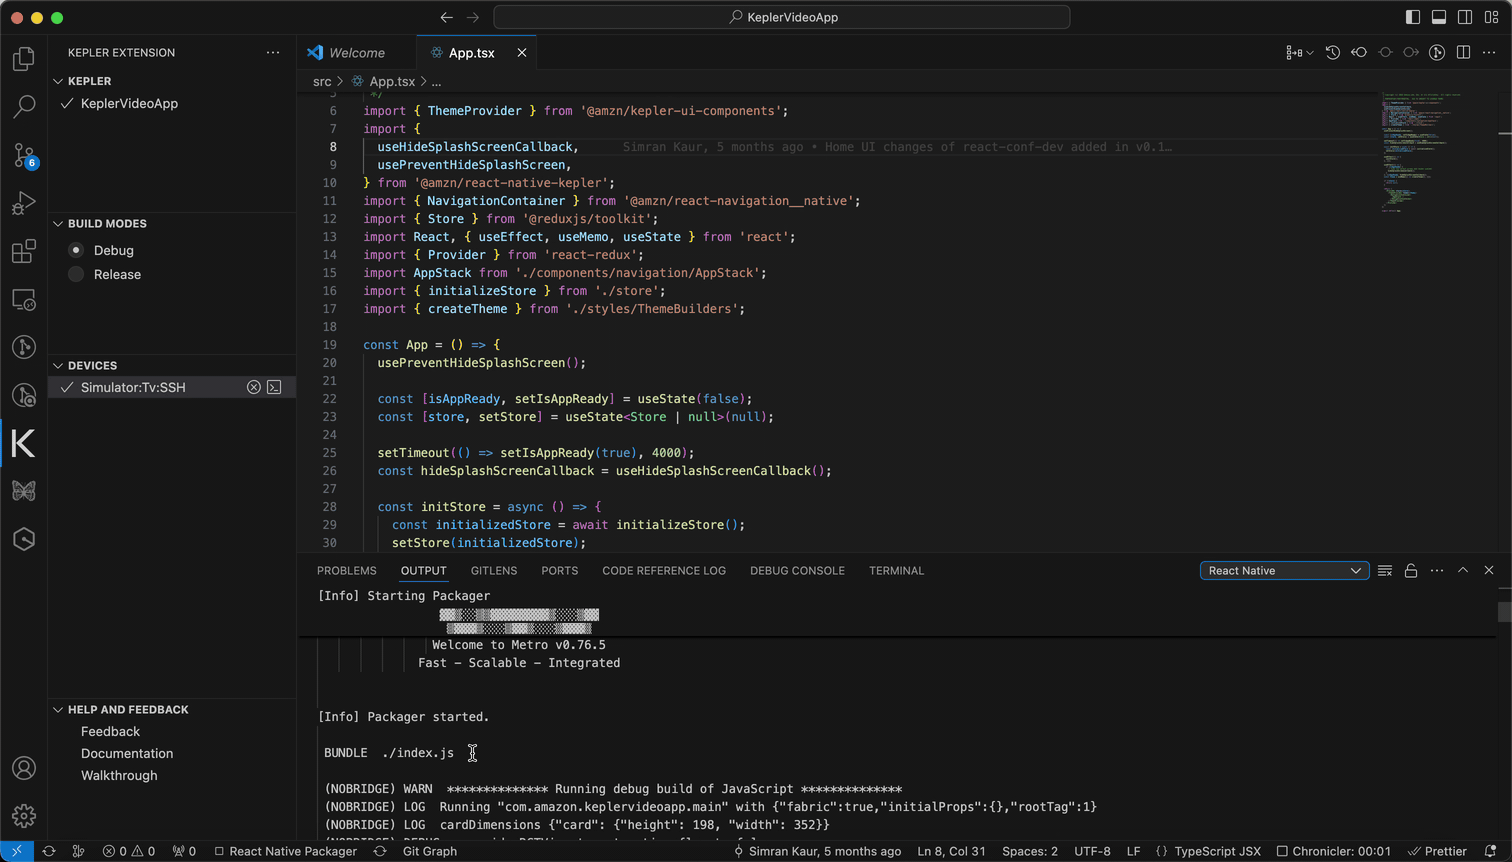Open the React Native output channel dropdown

pos(1284,570)
